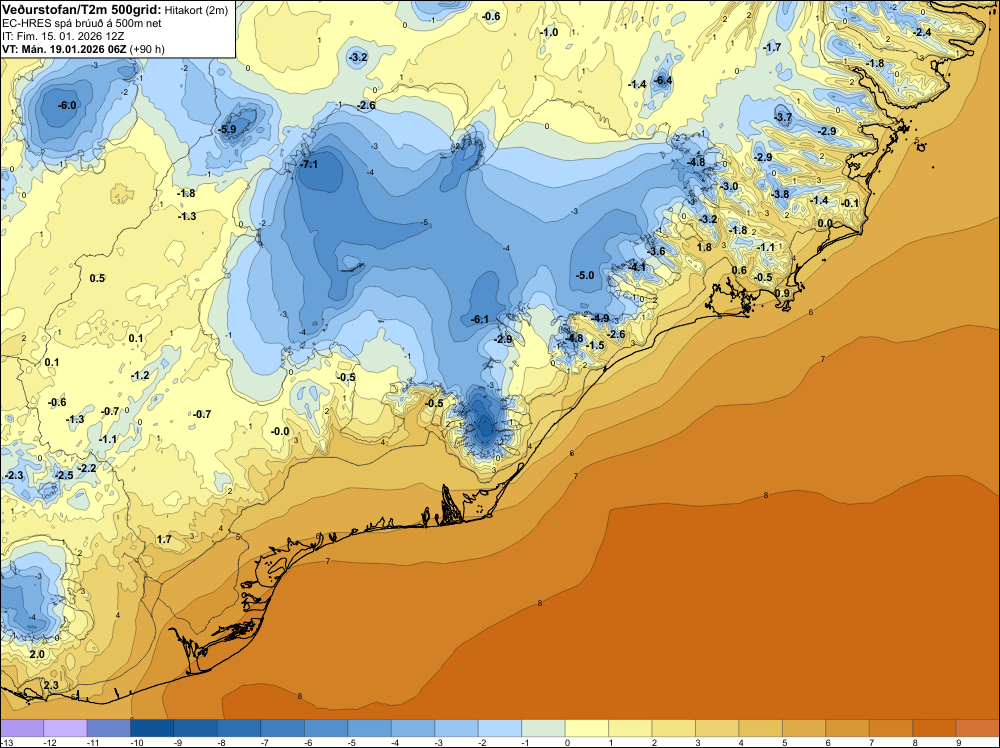Viewport: 1000px width, 748px height.
Task: Click the 2.0 temperature value
Action: tap(37, 654)
